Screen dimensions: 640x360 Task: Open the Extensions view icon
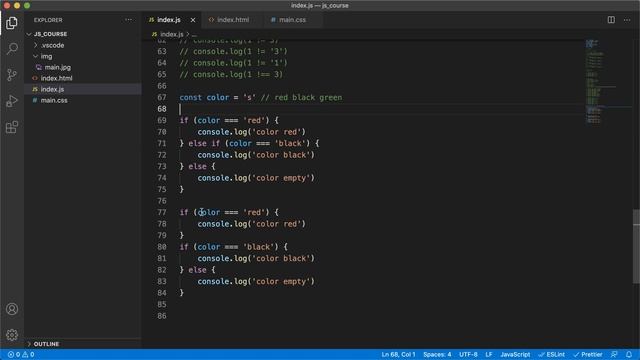point(12,127)
